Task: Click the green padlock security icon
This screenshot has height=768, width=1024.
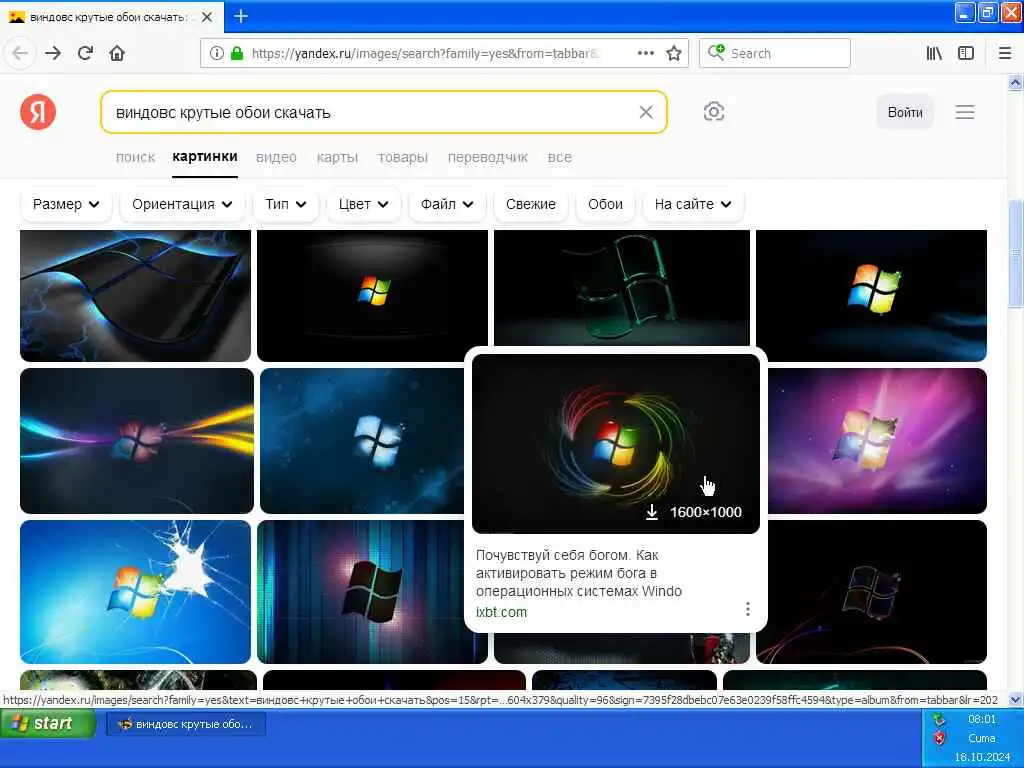Action: pos(236,54)
